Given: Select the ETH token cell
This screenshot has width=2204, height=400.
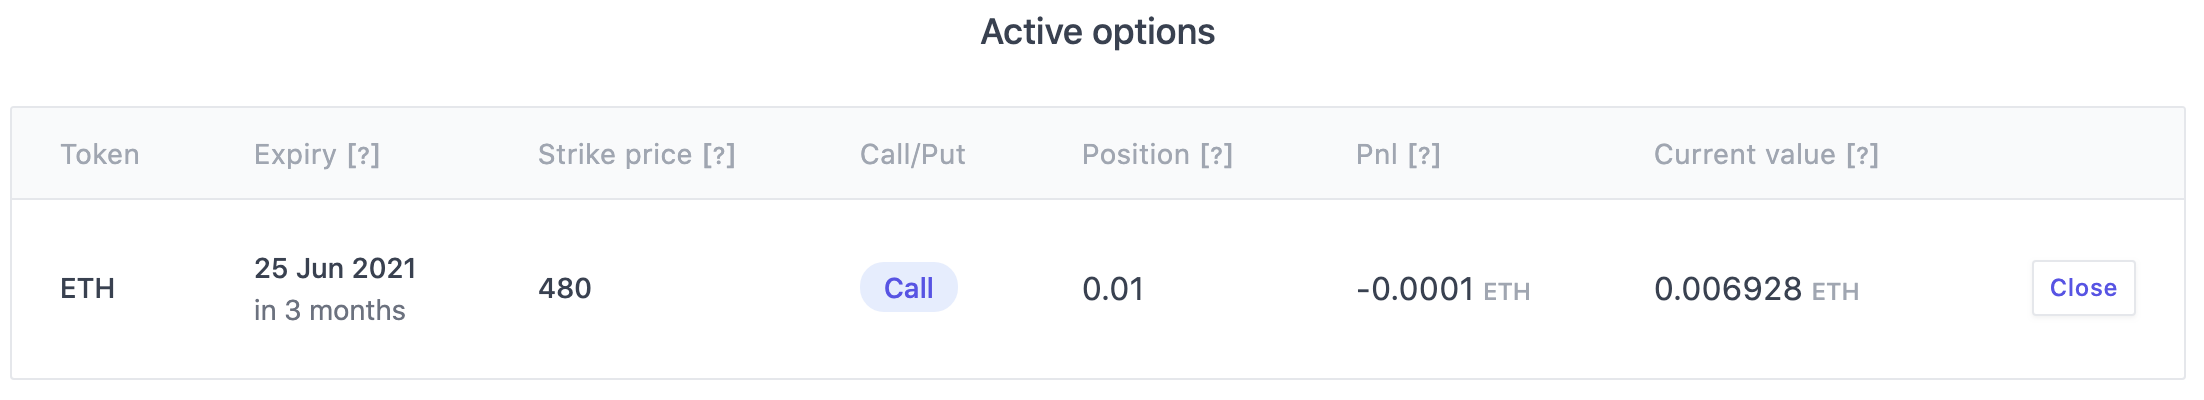Looking at the screenshot, I should 88,289.
